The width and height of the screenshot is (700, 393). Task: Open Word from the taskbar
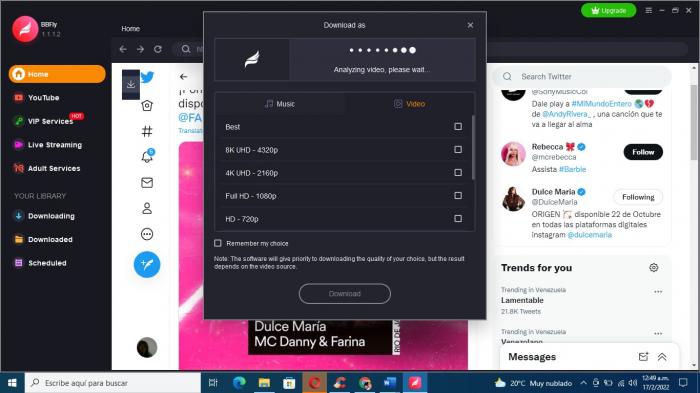(389, 383)
